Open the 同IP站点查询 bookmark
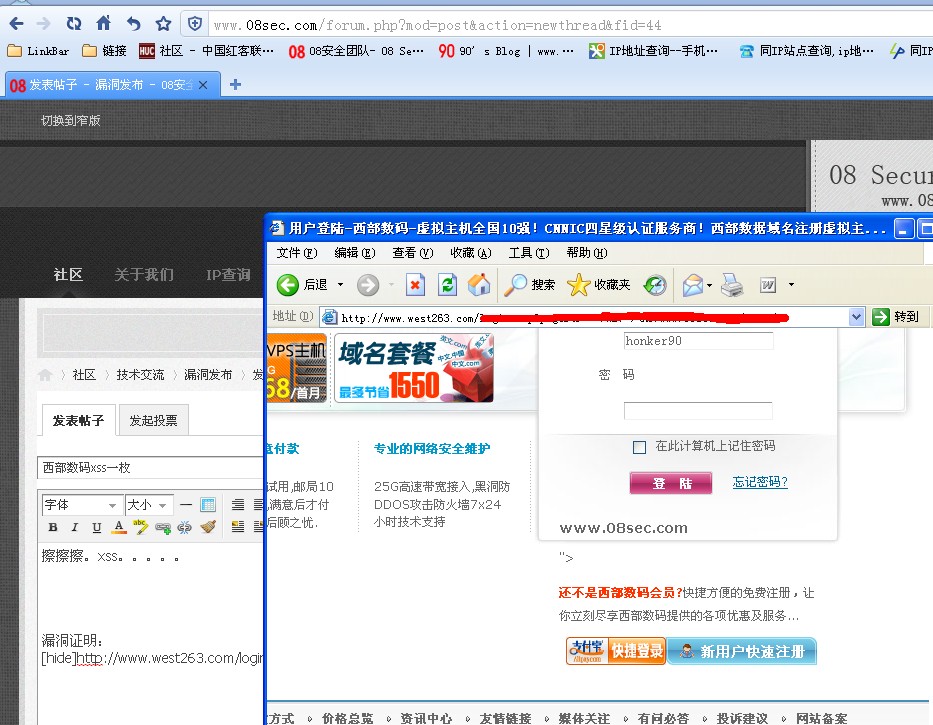 [x=807, y=51]
